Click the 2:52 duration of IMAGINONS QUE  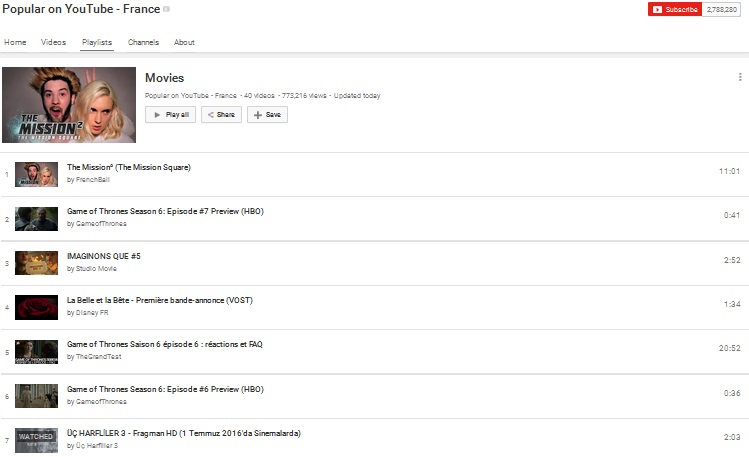732,260
